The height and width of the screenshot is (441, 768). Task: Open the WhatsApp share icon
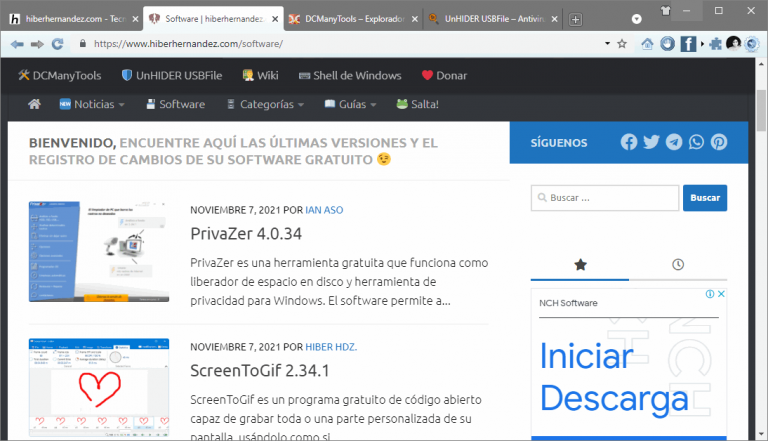[696, 142]
